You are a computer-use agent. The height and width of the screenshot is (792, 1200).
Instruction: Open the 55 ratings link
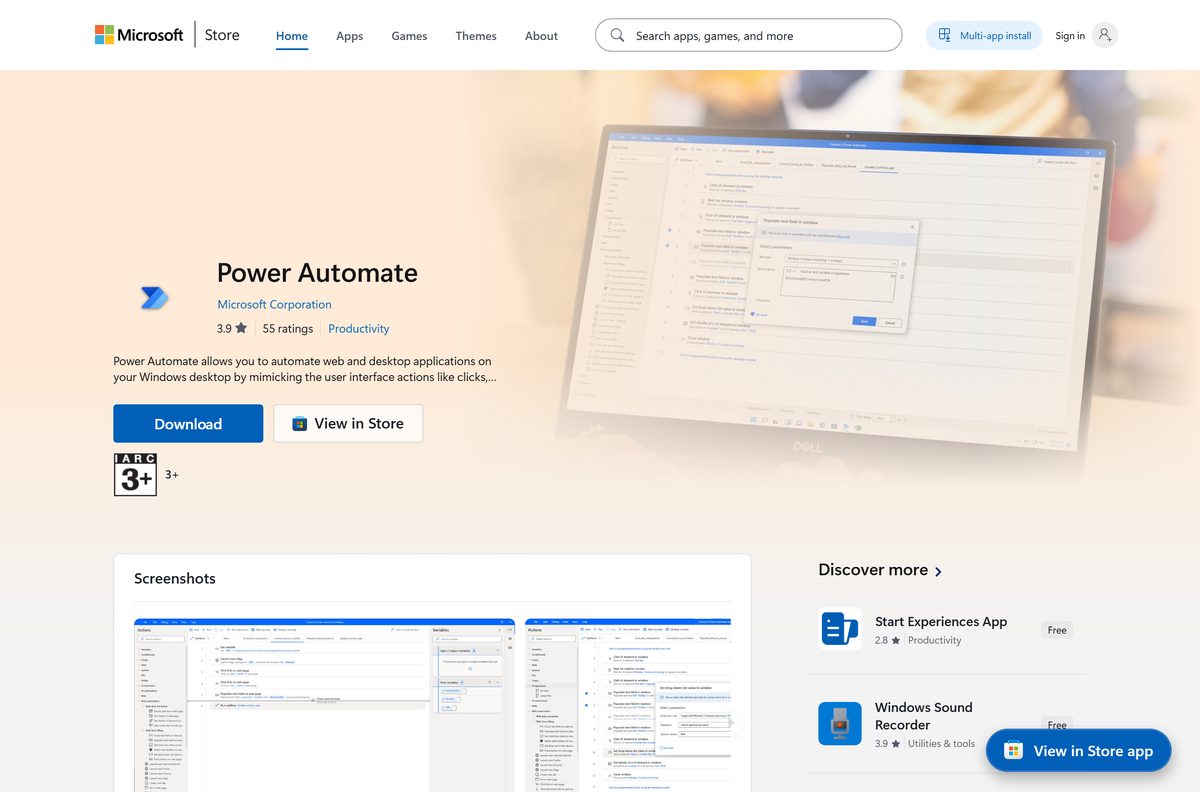[x=288, y=328]
